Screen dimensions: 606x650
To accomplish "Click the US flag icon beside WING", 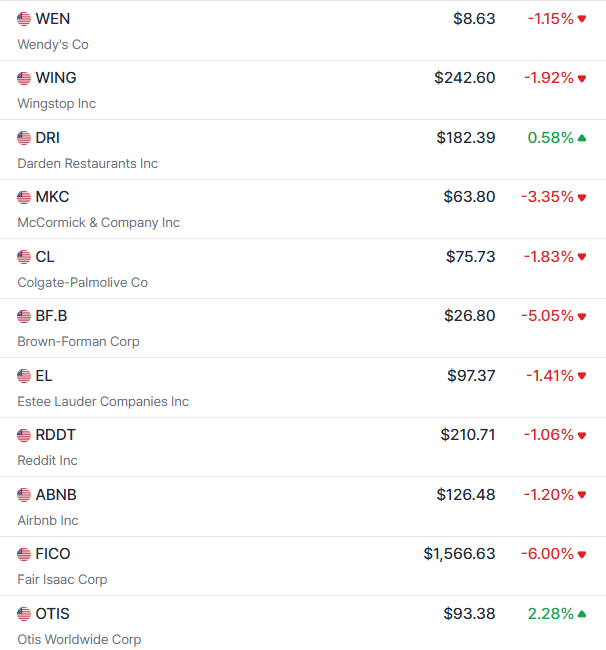I will pyautogui.click(x=24, y=78).
